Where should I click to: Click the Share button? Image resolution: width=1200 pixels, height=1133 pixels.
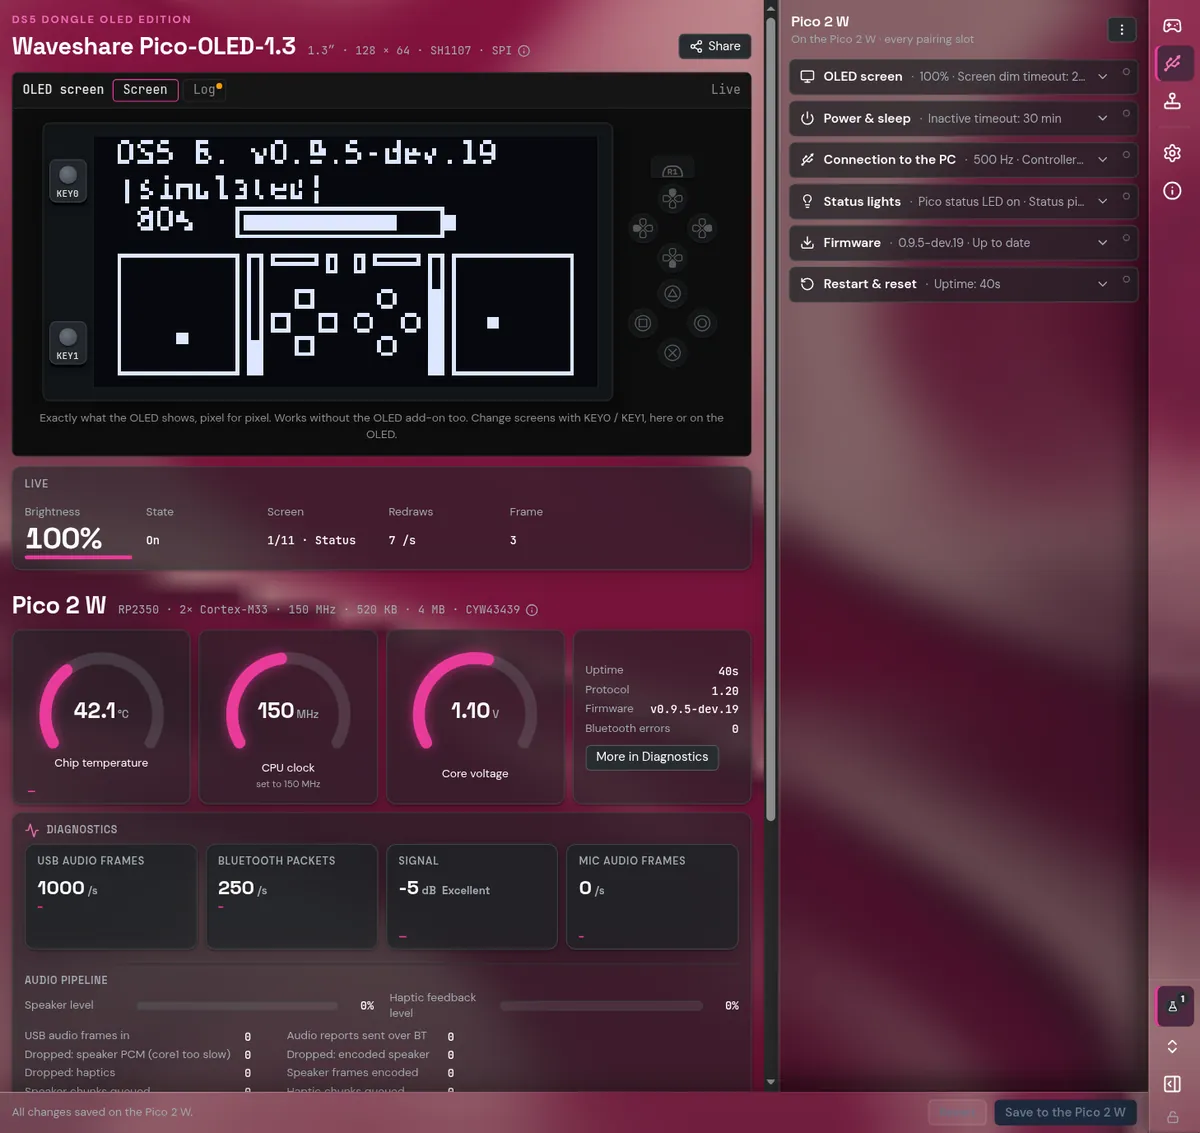click(x=715, y=46)
